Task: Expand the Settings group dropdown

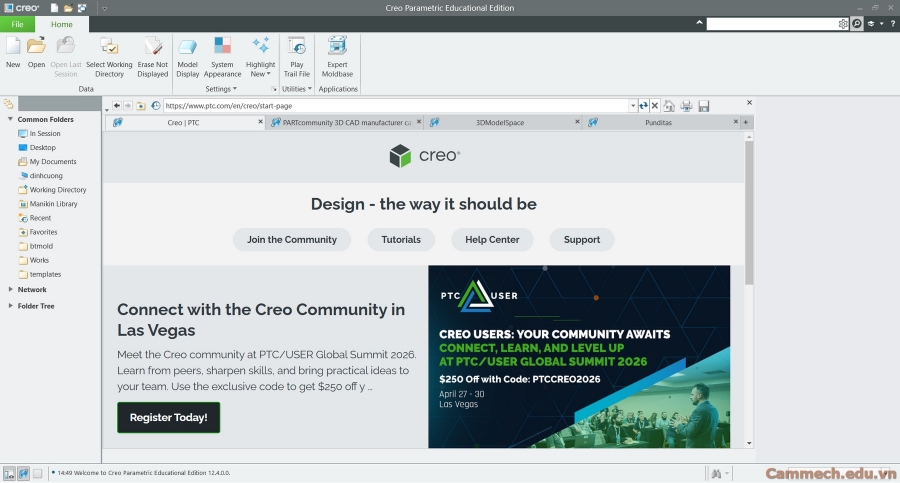Action: [221, 89]
